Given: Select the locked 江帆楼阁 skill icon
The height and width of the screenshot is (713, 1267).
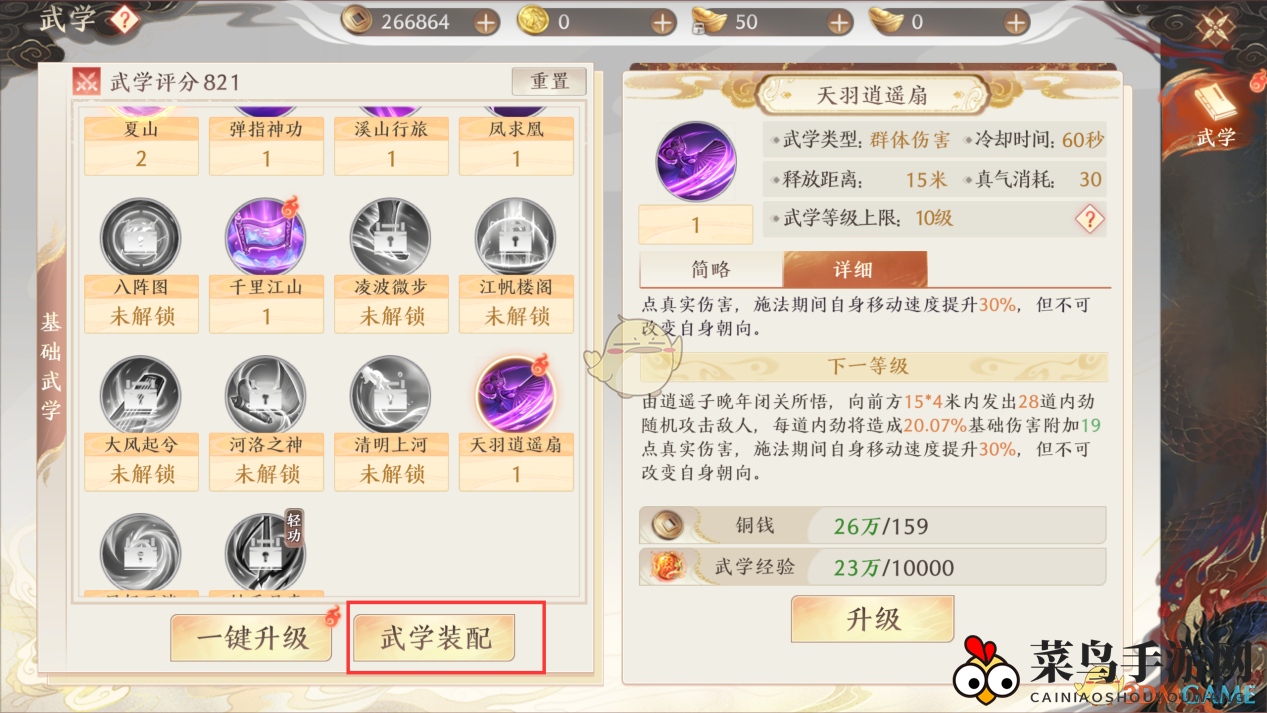Looking at the screenshot, I should click(x=516, y=237).
